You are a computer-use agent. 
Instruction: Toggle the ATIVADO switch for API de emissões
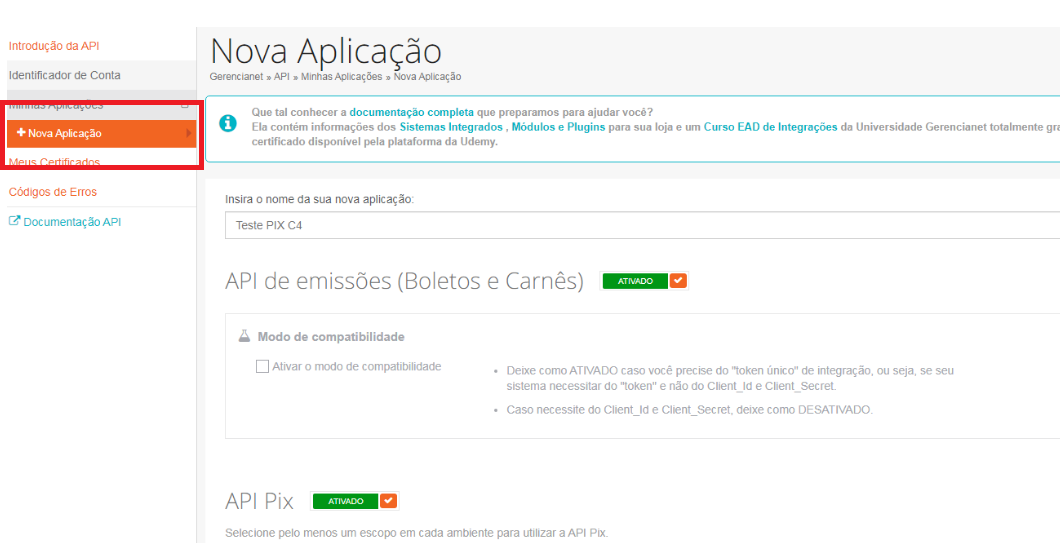pos(635,281)
